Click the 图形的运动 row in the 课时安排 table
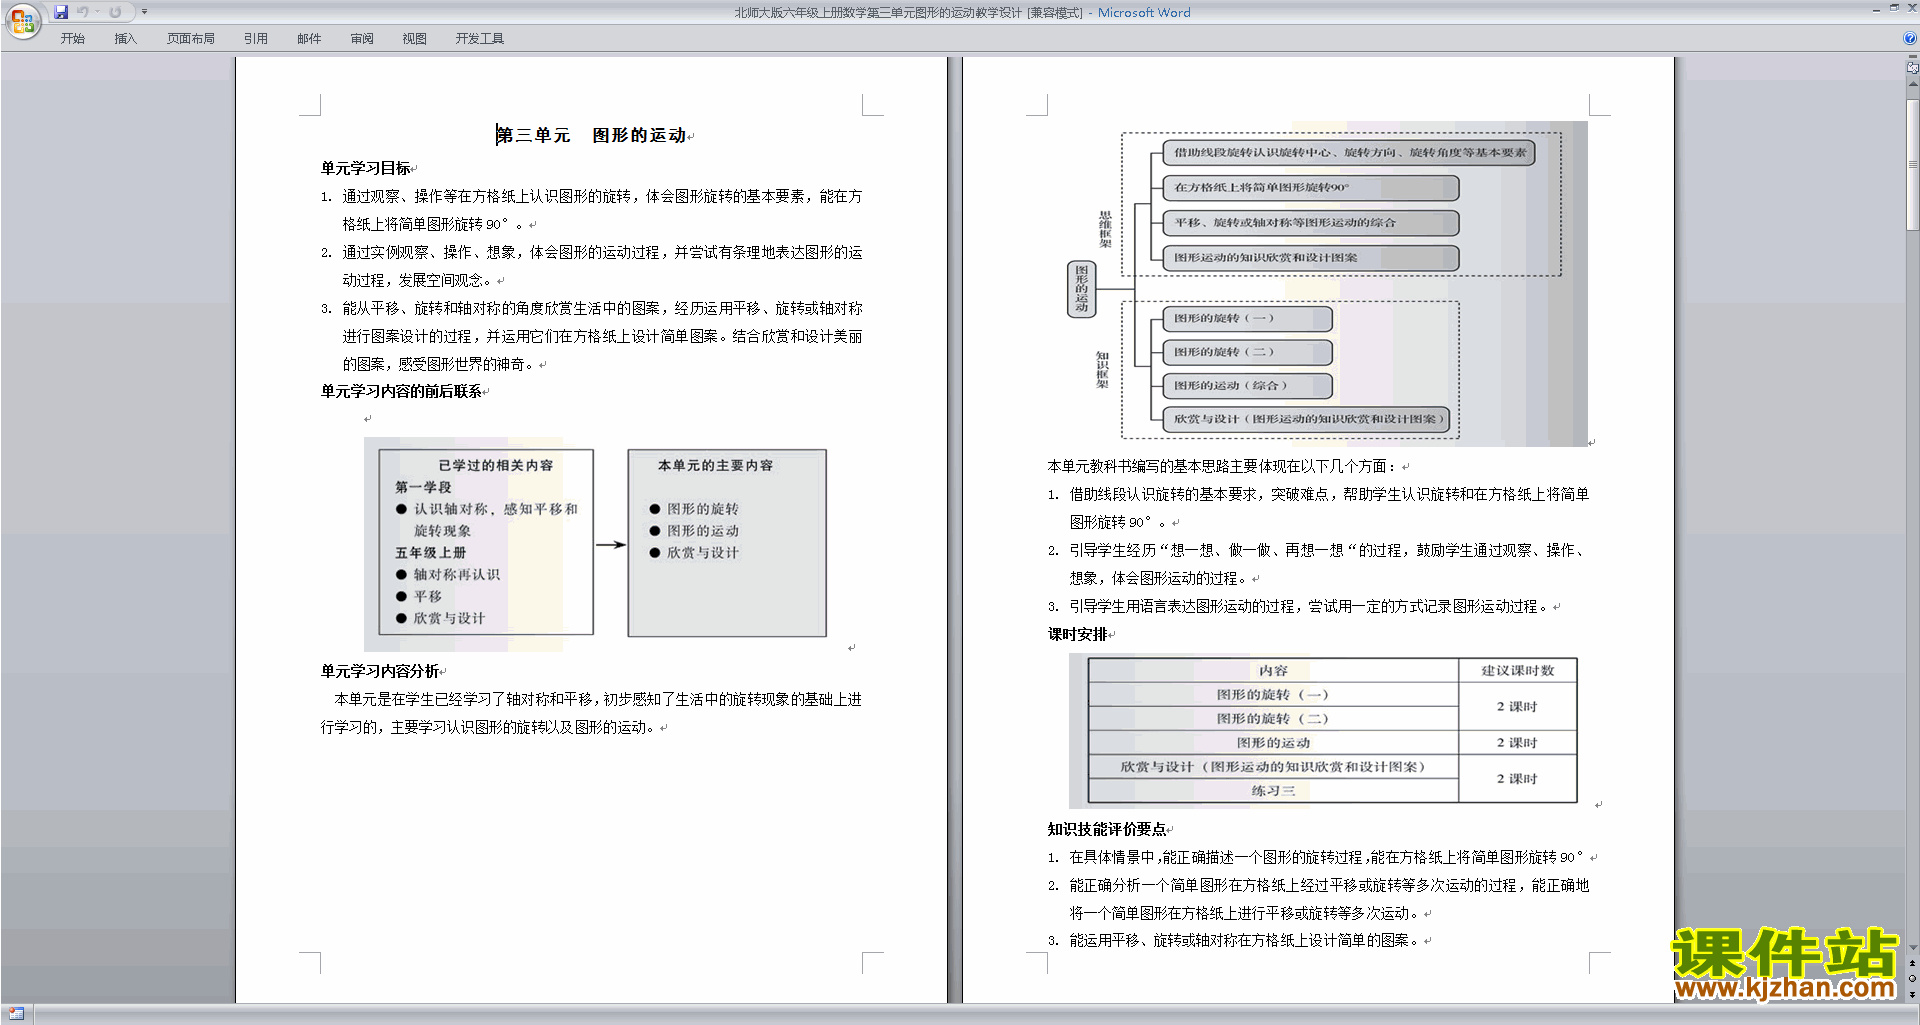Screen dimensions: 1920x1025 coord(1273,742)
